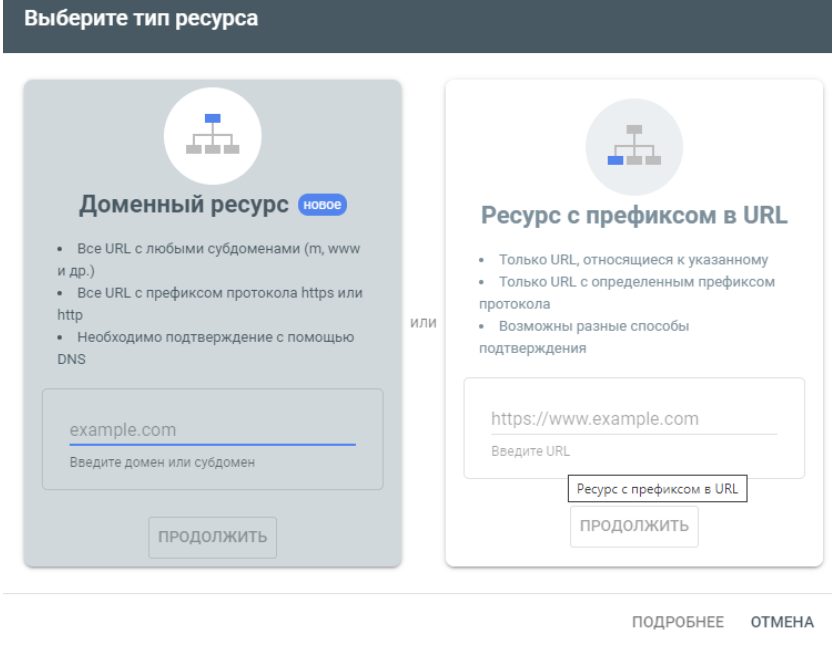832x646 pixels.
Task: Click ПРОДОЛЖИТЬ under Ресурс с префиксом в URL
Action: [634, 526]
